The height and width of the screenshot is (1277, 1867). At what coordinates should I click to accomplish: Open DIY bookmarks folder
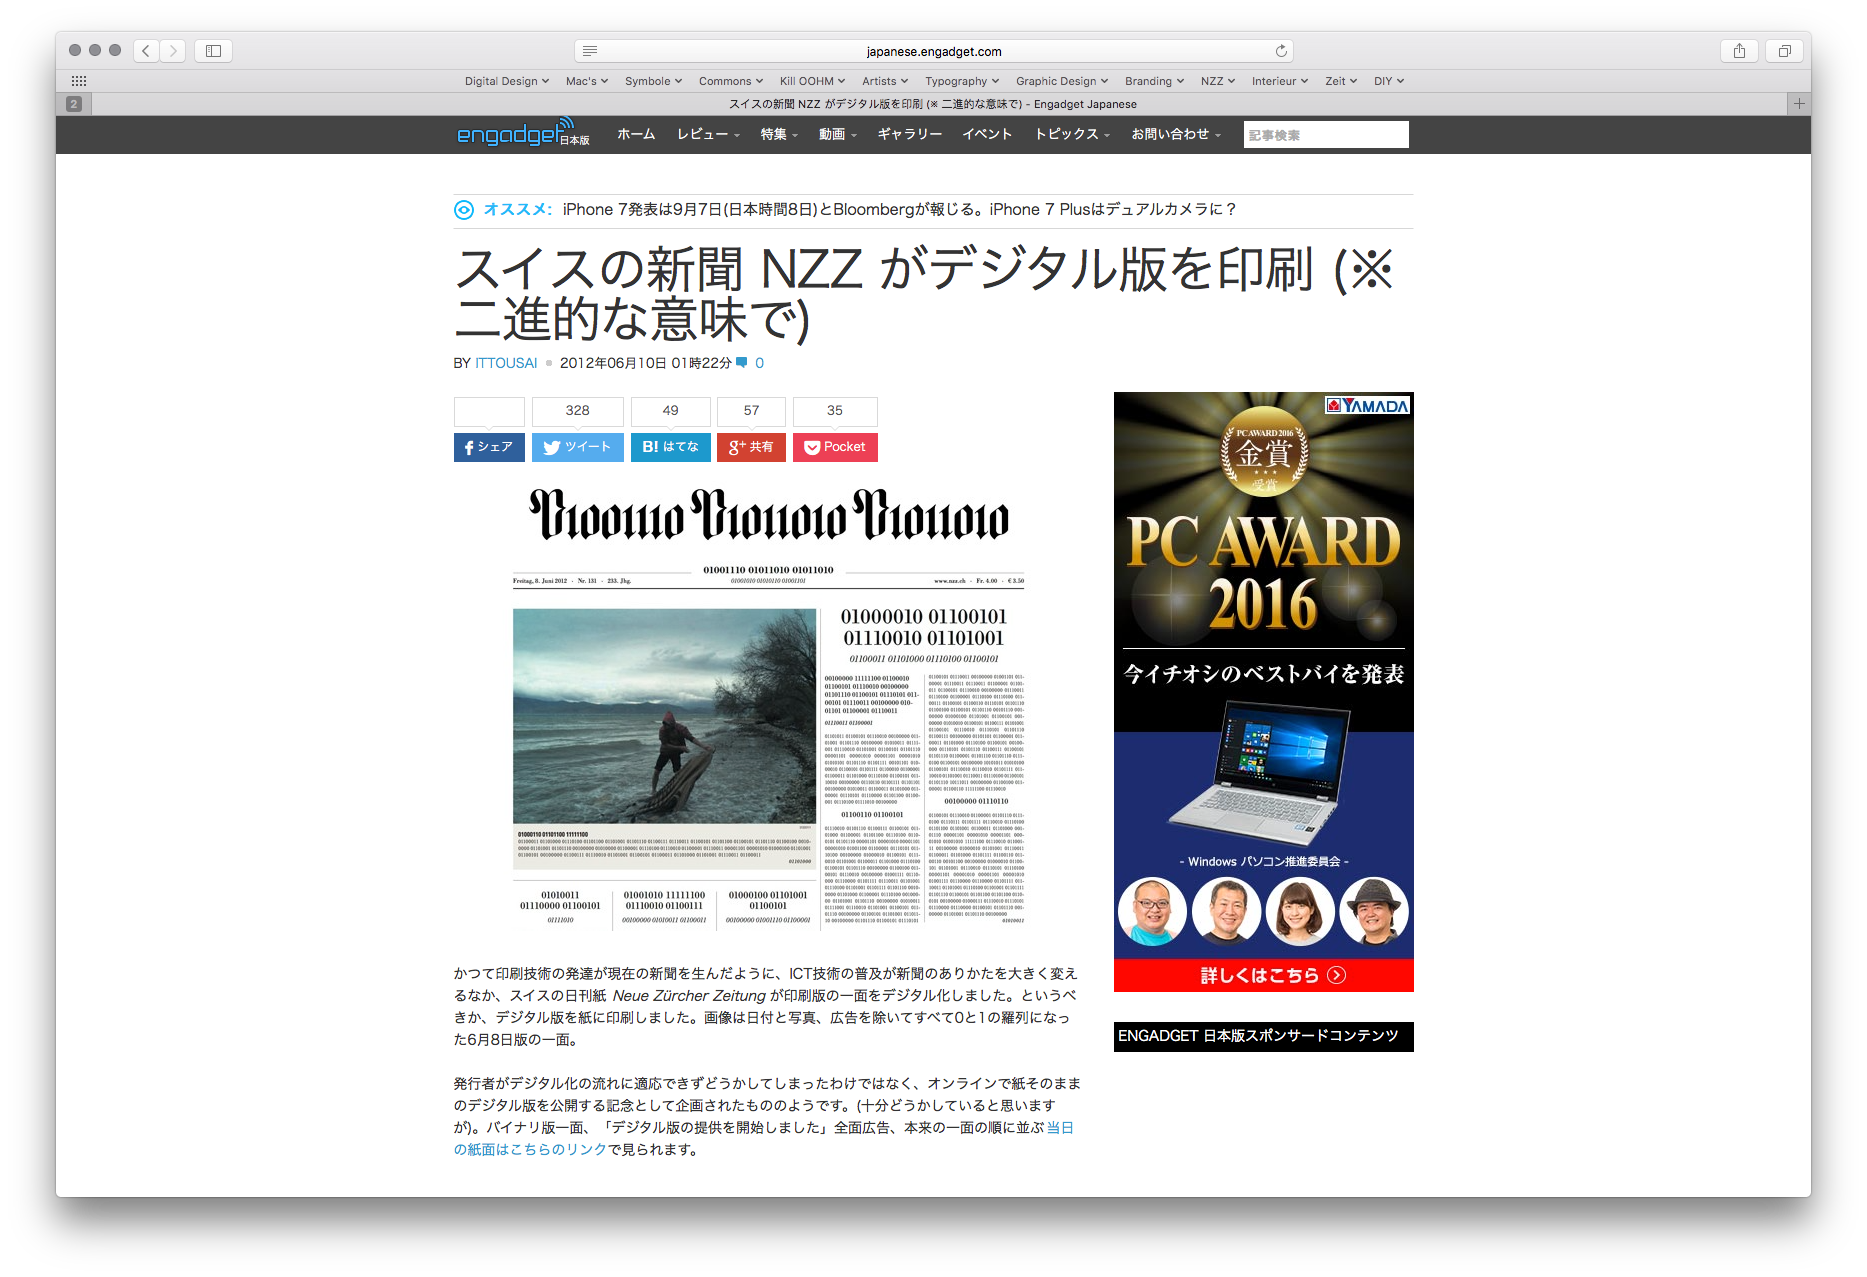[x=1389, y=81]
